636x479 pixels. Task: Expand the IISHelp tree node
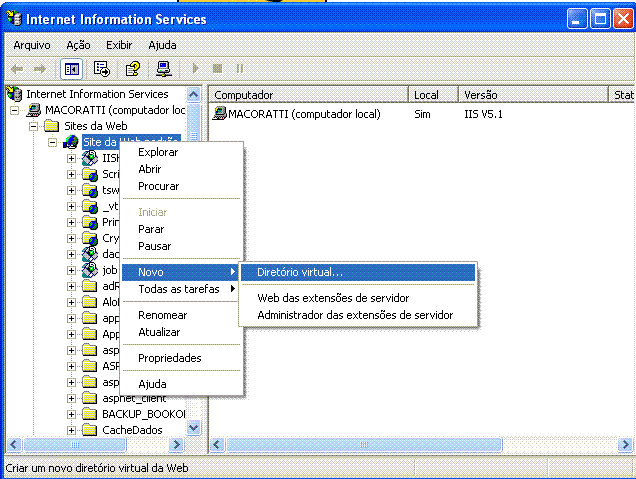tap(72, 159)
